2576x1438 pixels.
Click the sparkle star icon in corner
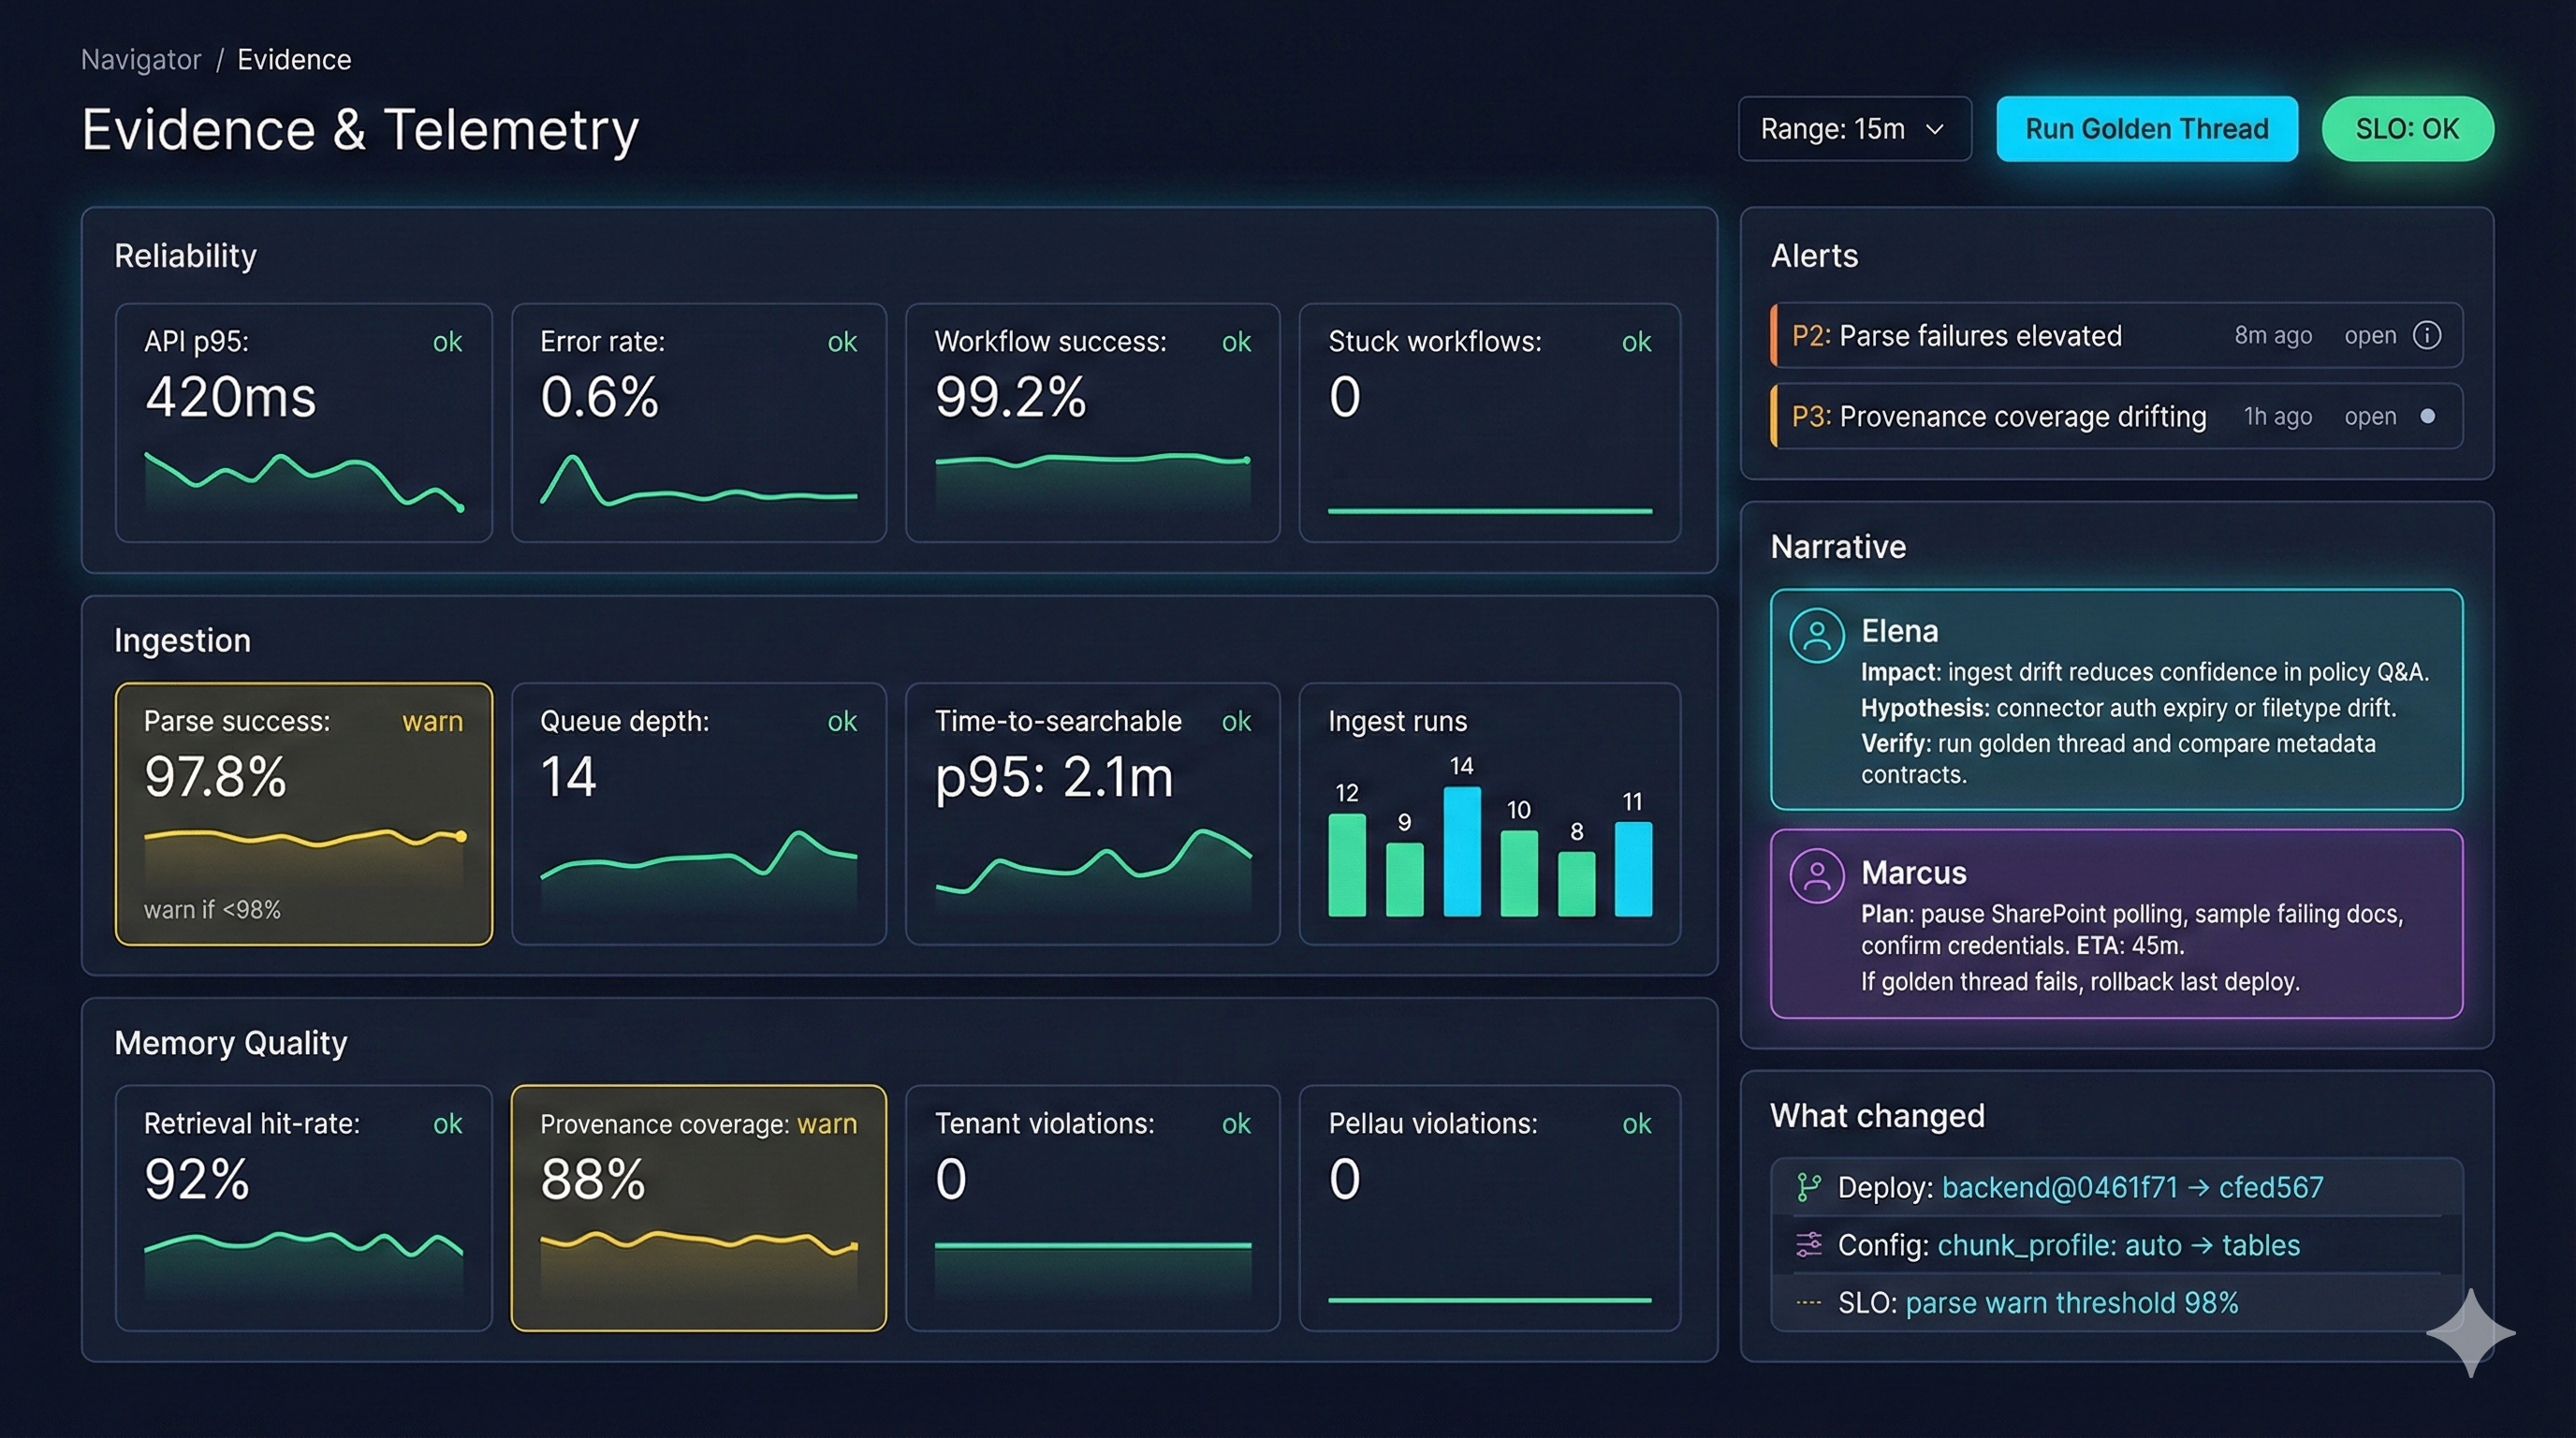coord(2469,1332)
